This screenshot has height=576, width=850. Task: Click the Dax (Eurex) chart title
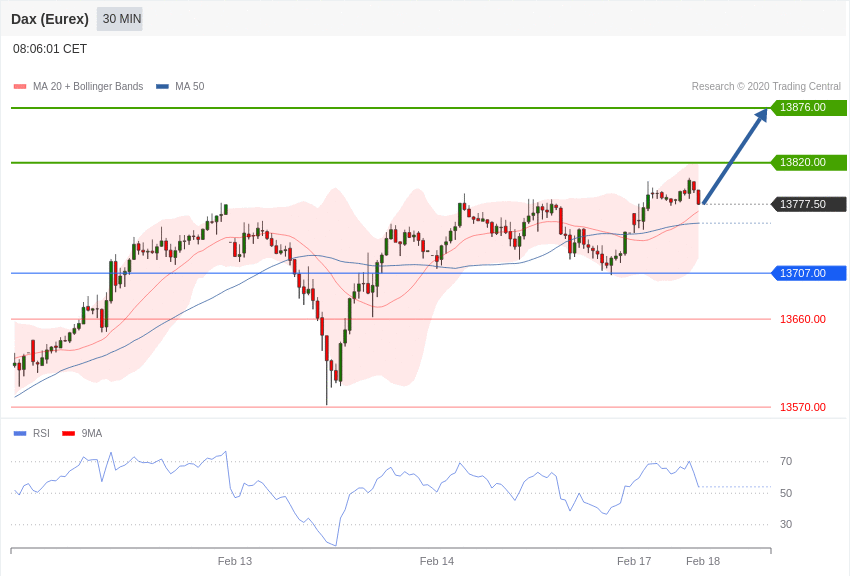coord(50,19)
